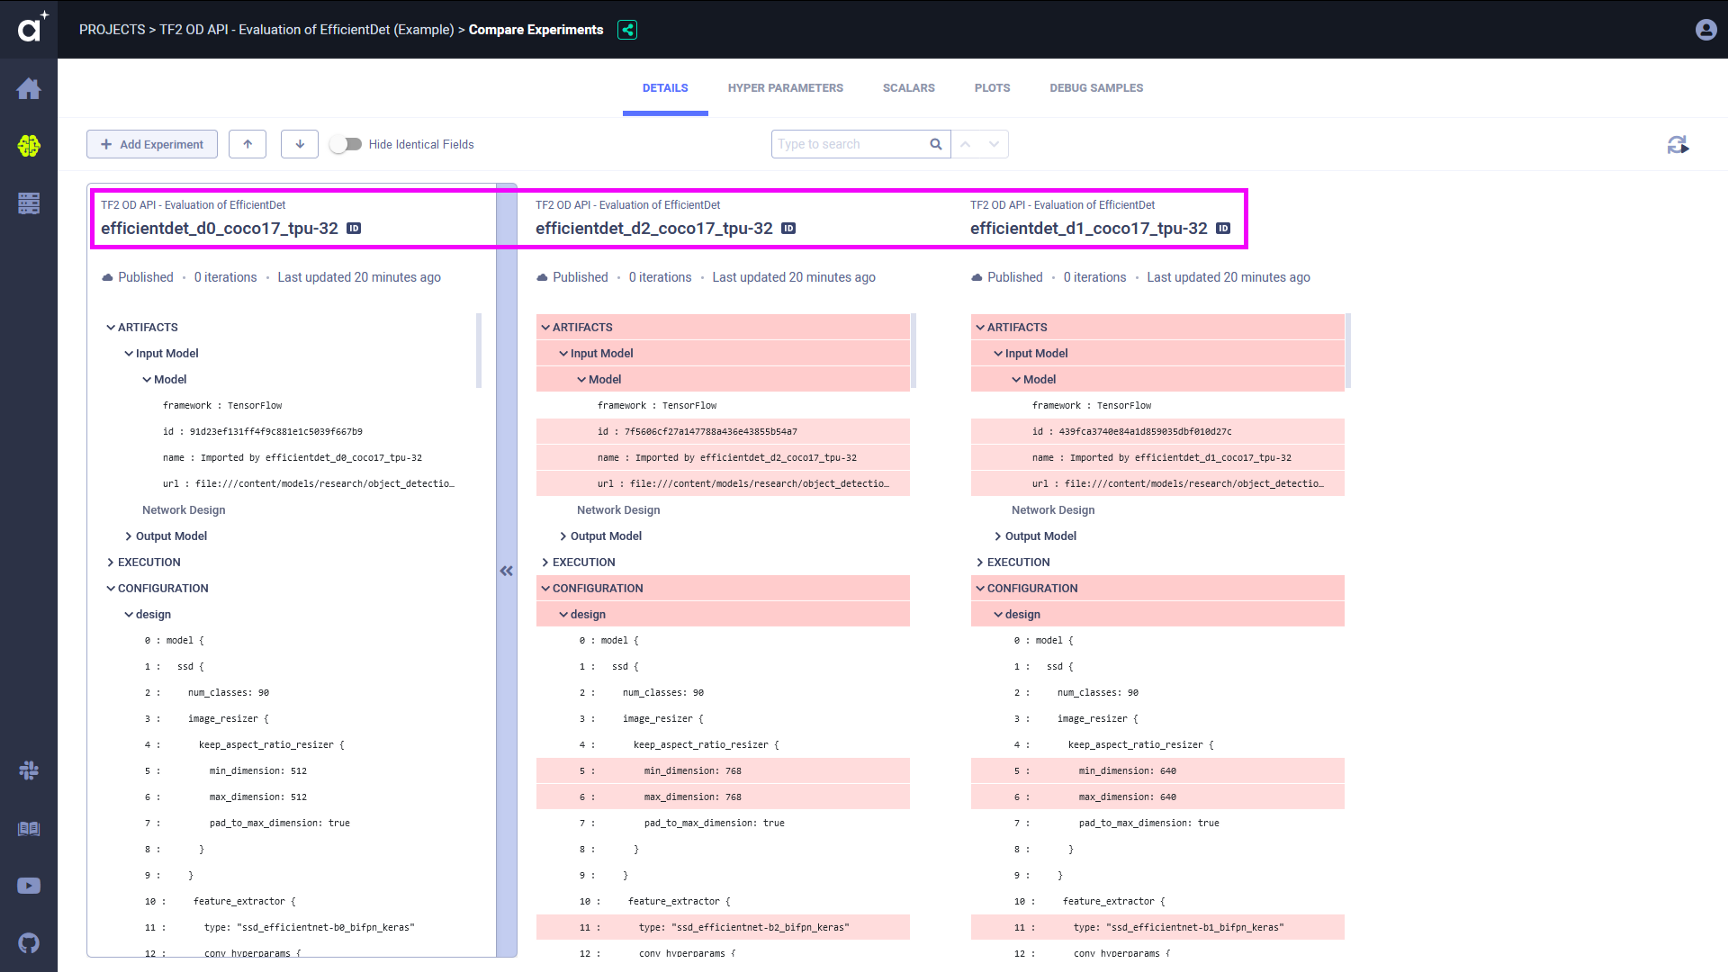Toggle Hide Identical Fields switch
The height and width of the screenshot is (972, 1728).
pyautogui.click(x=346, y=144)
